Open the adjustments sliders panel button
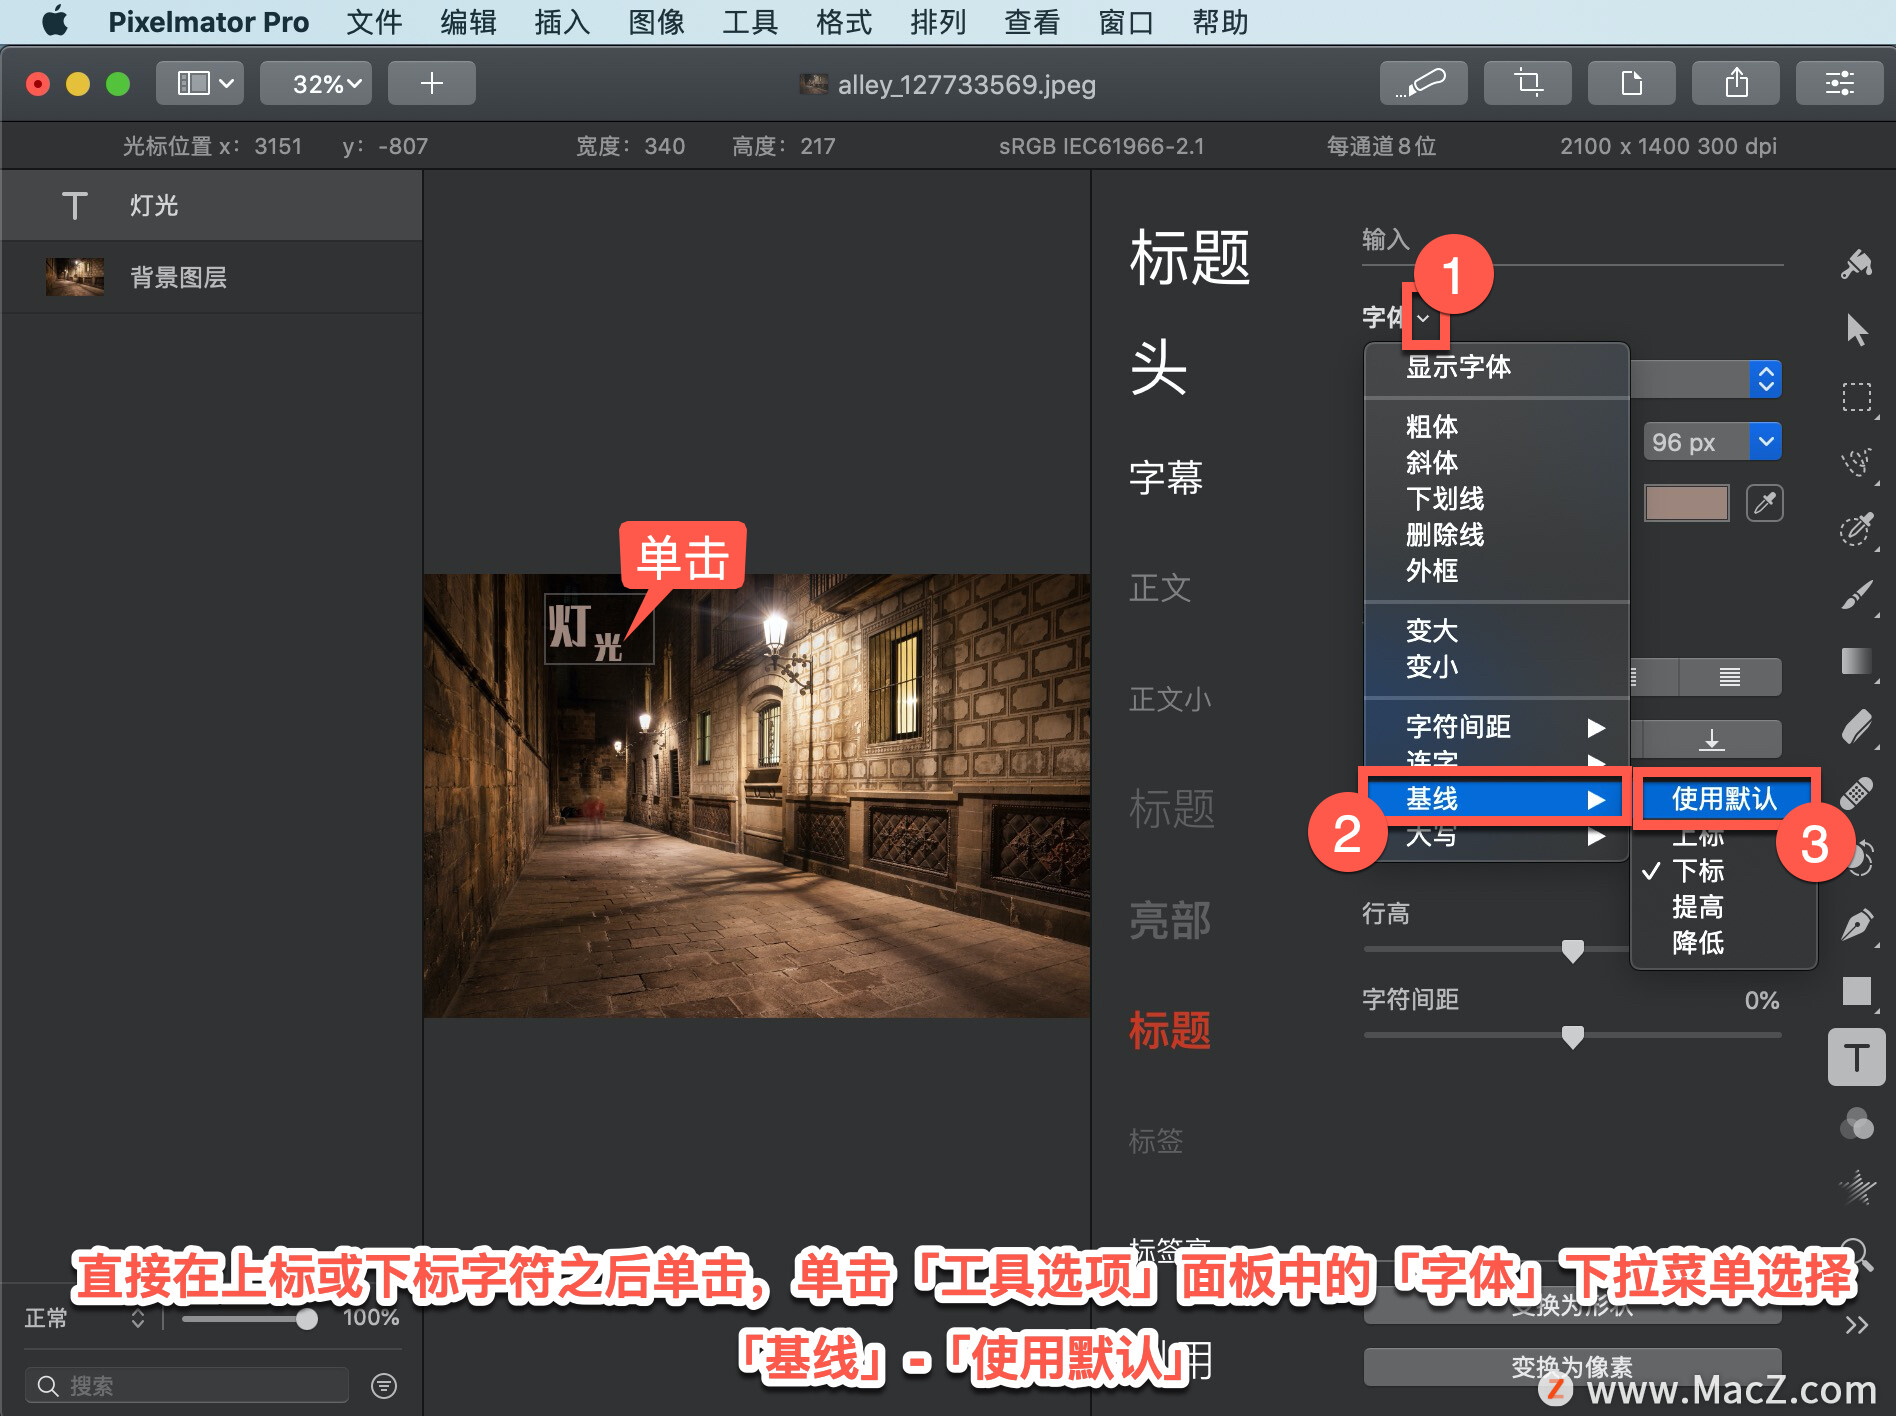1896x1416 pixels. click(x=1840, y=83)
